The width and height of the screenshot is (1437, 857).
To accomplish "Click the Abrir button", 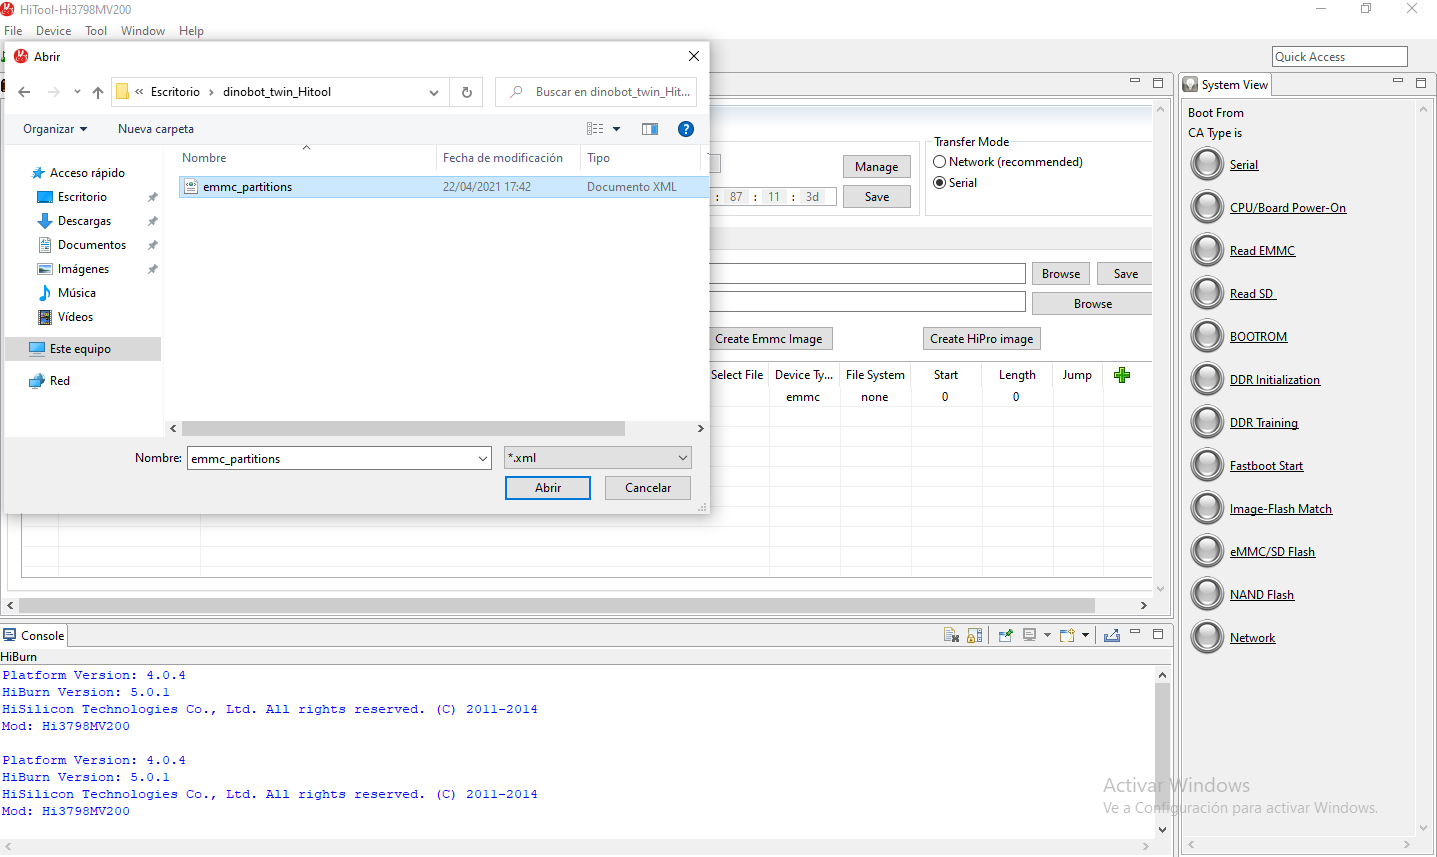I will [547, 488].
